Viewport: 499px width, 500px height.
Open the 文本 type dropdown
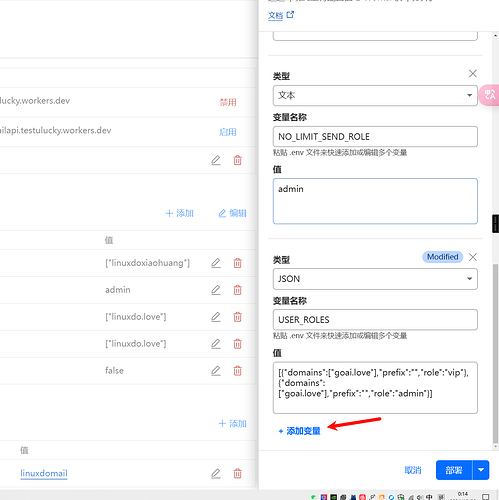click(x=375, y=95)
